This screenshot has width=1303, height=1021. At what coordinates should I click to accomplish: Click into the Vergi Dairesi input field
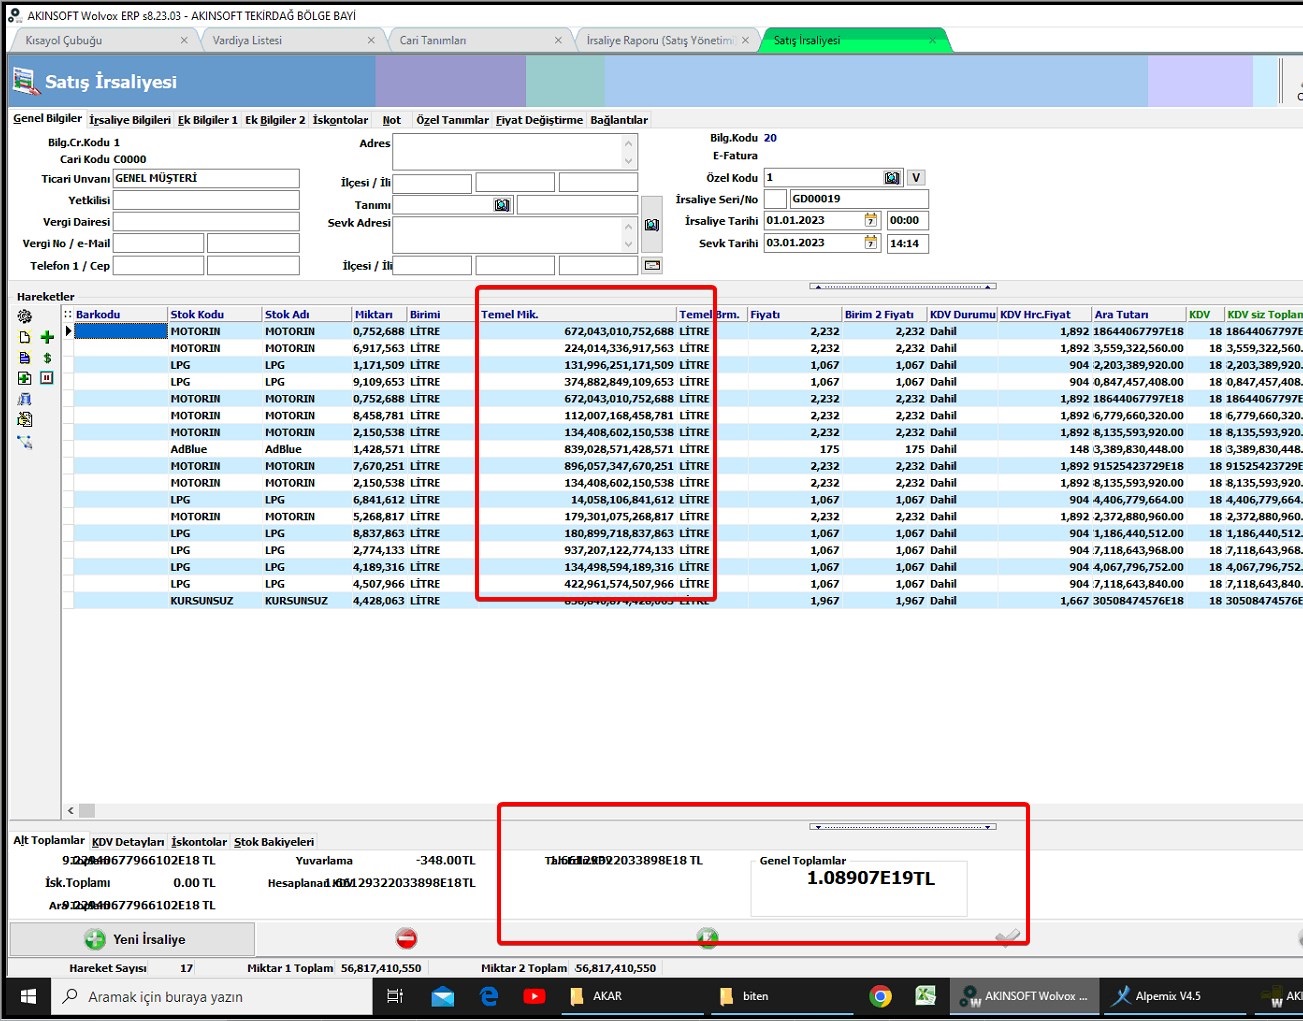pos(206,222)
